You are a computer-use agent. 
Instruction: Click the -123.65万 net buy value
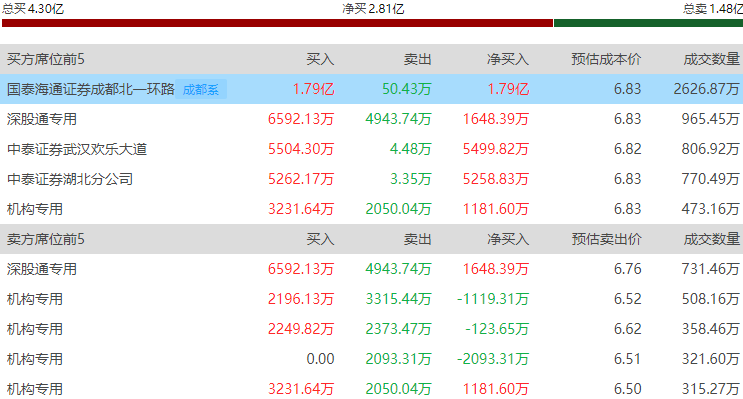pos(497,329)
